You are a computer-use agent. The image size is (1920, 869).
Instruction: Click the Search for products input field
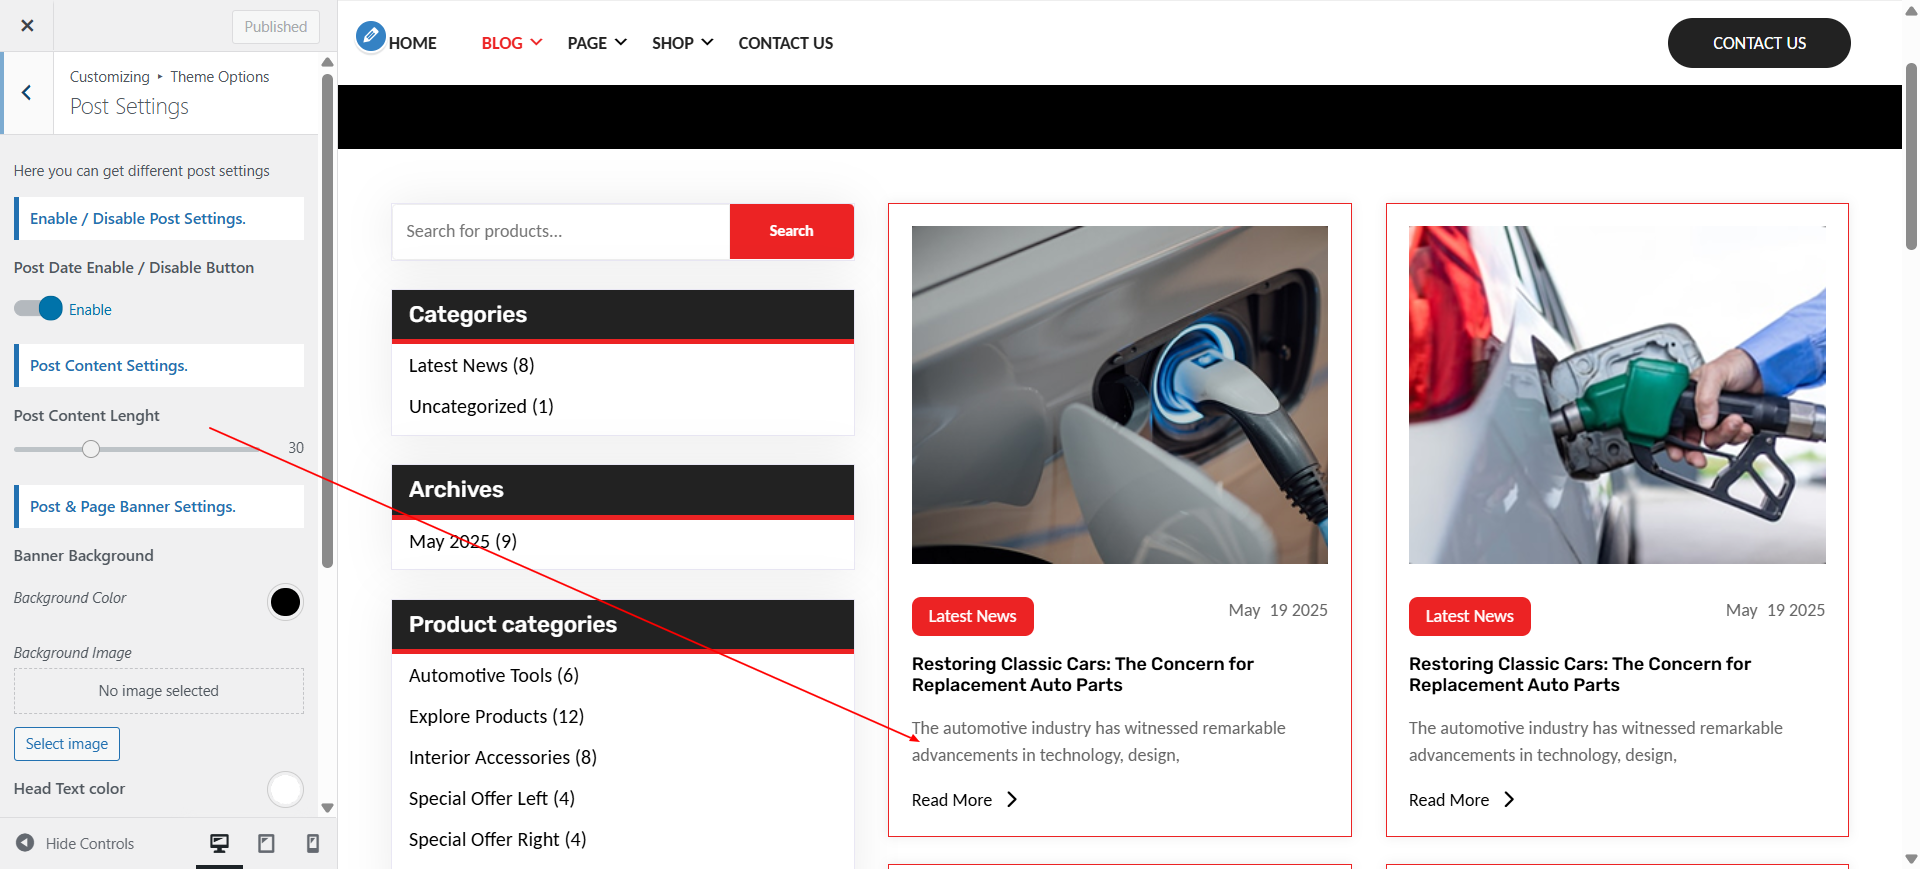561,231
